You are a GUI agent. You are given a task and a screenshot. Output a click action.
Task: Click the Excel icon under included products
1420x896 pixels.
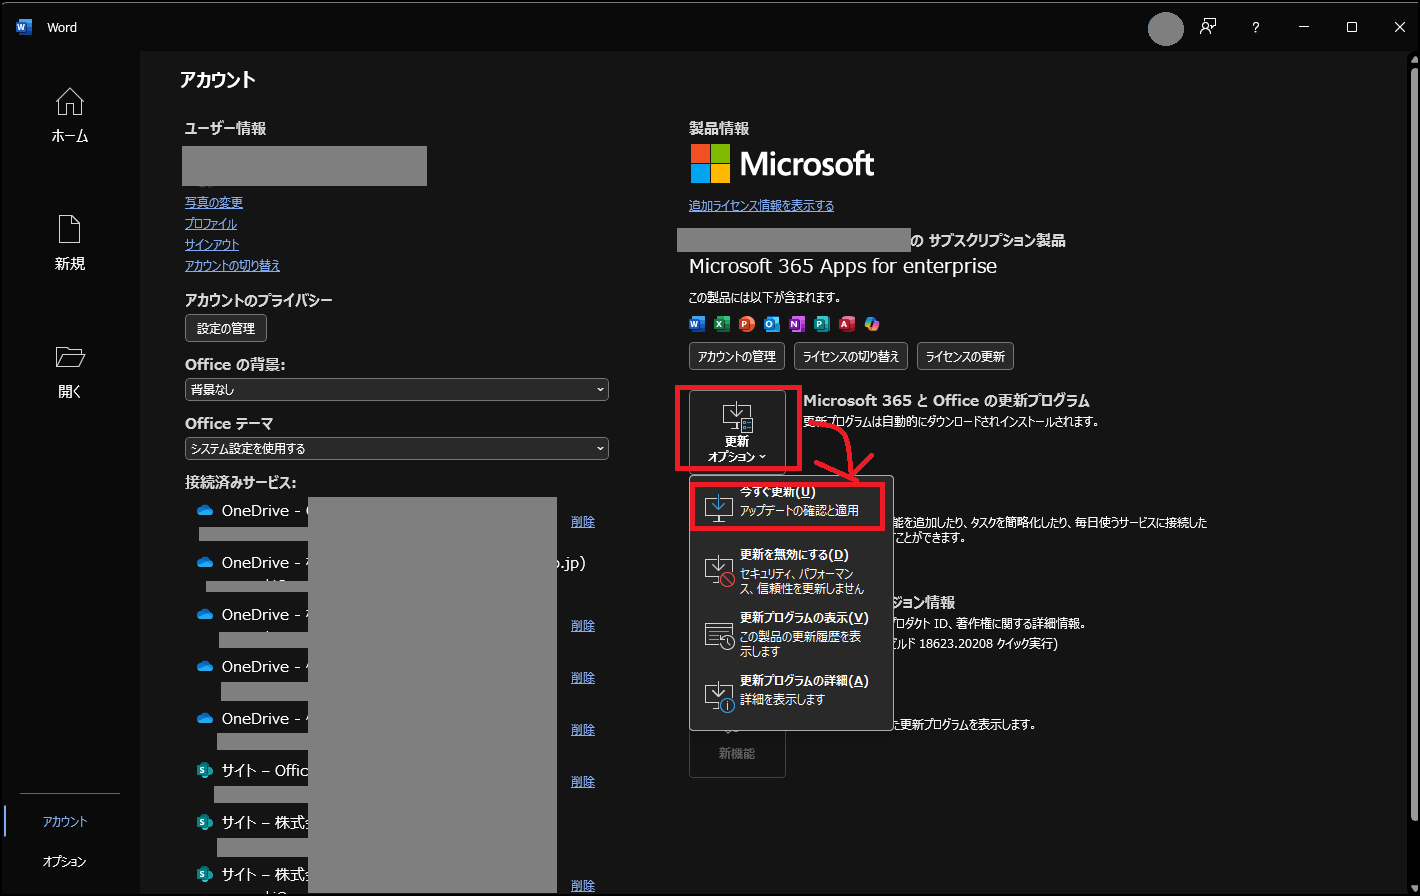[x=722, y=324]
